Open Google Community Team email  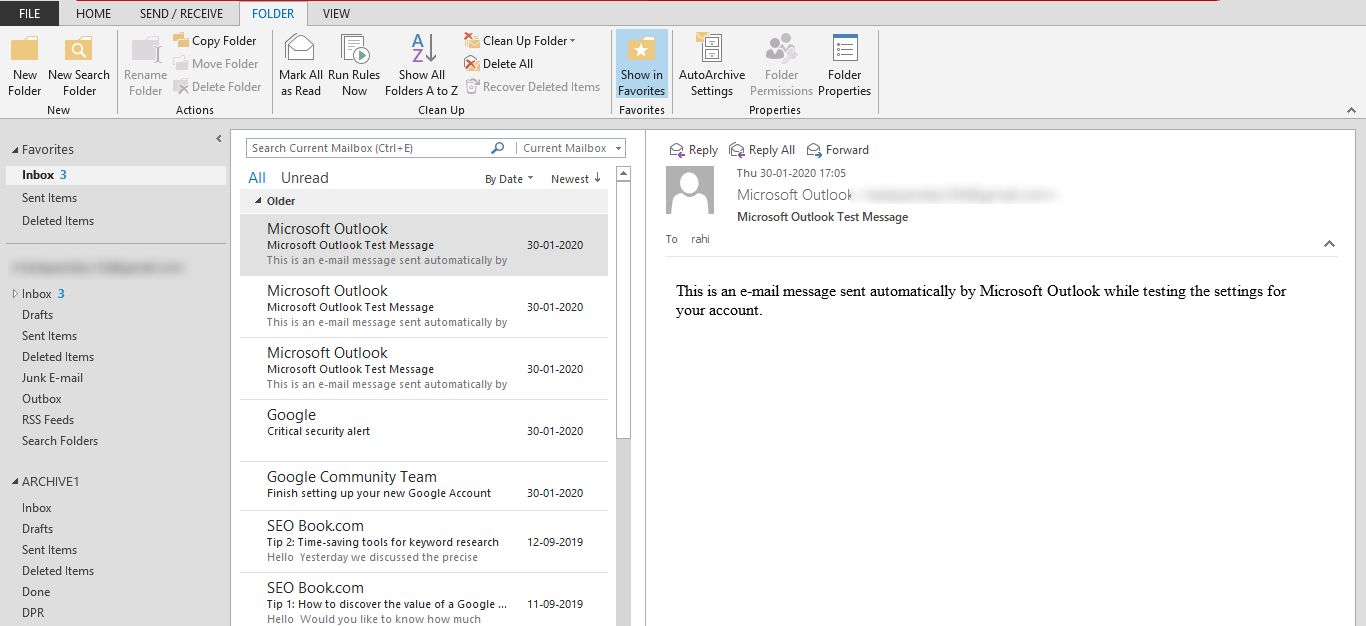pos(424,486)
